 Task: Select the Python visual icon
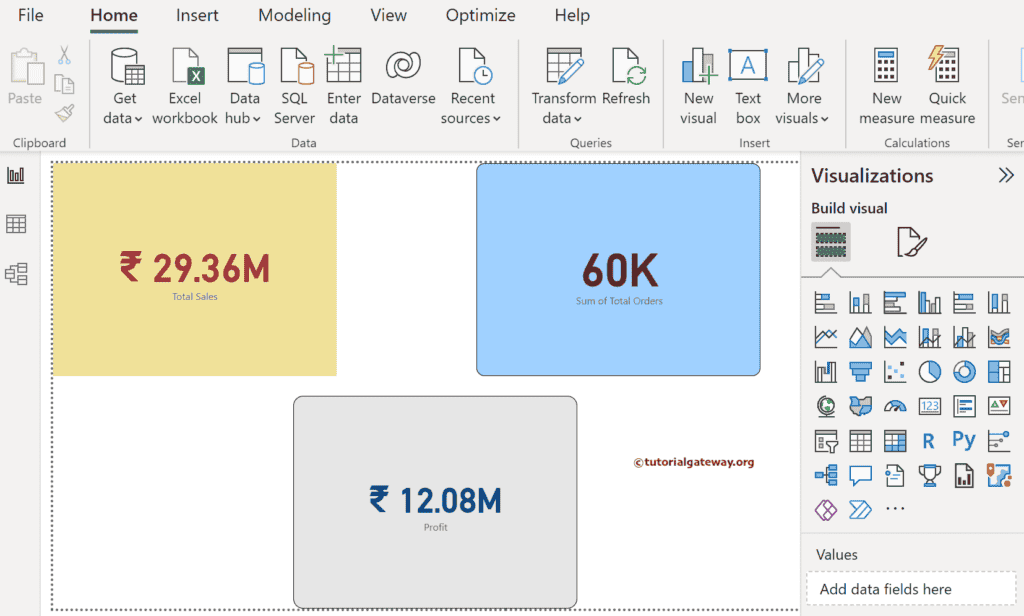click(x=964, y=441)
